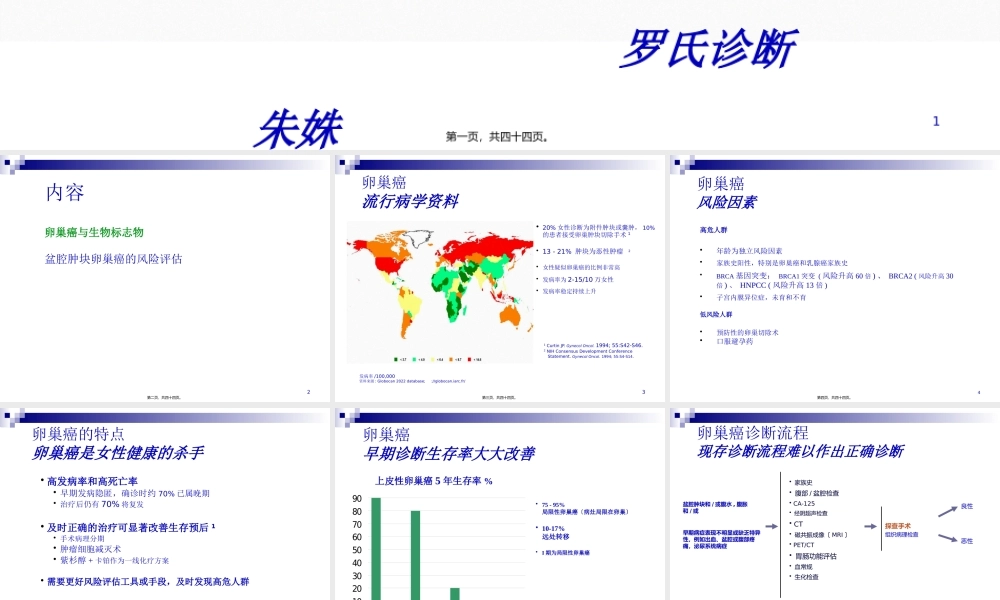
Task: Click the page number 1 at top right
Action: (934, 121)
